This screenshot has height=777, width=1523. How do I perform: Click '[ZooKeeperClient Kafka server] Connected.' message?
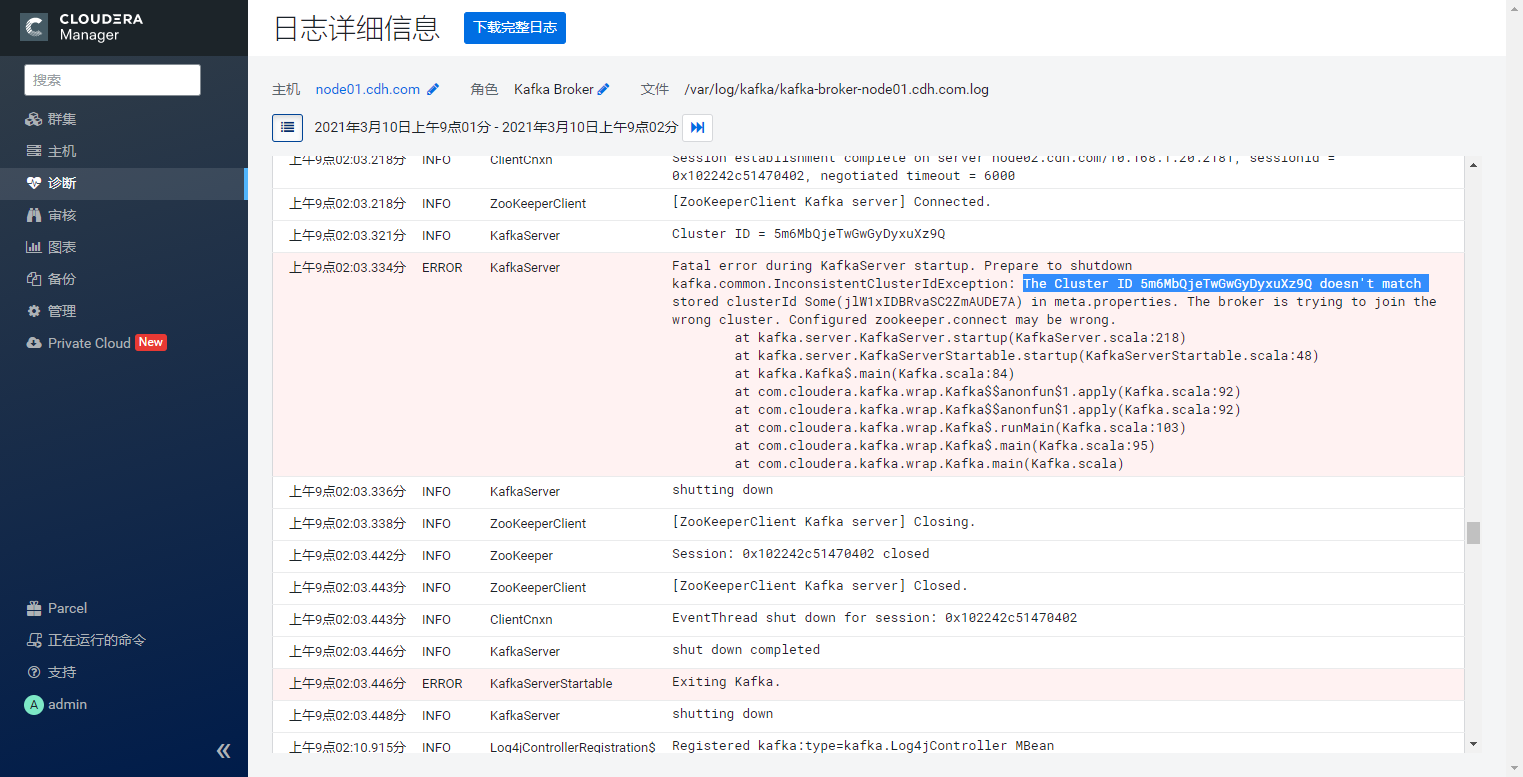[x=831, y=202]
